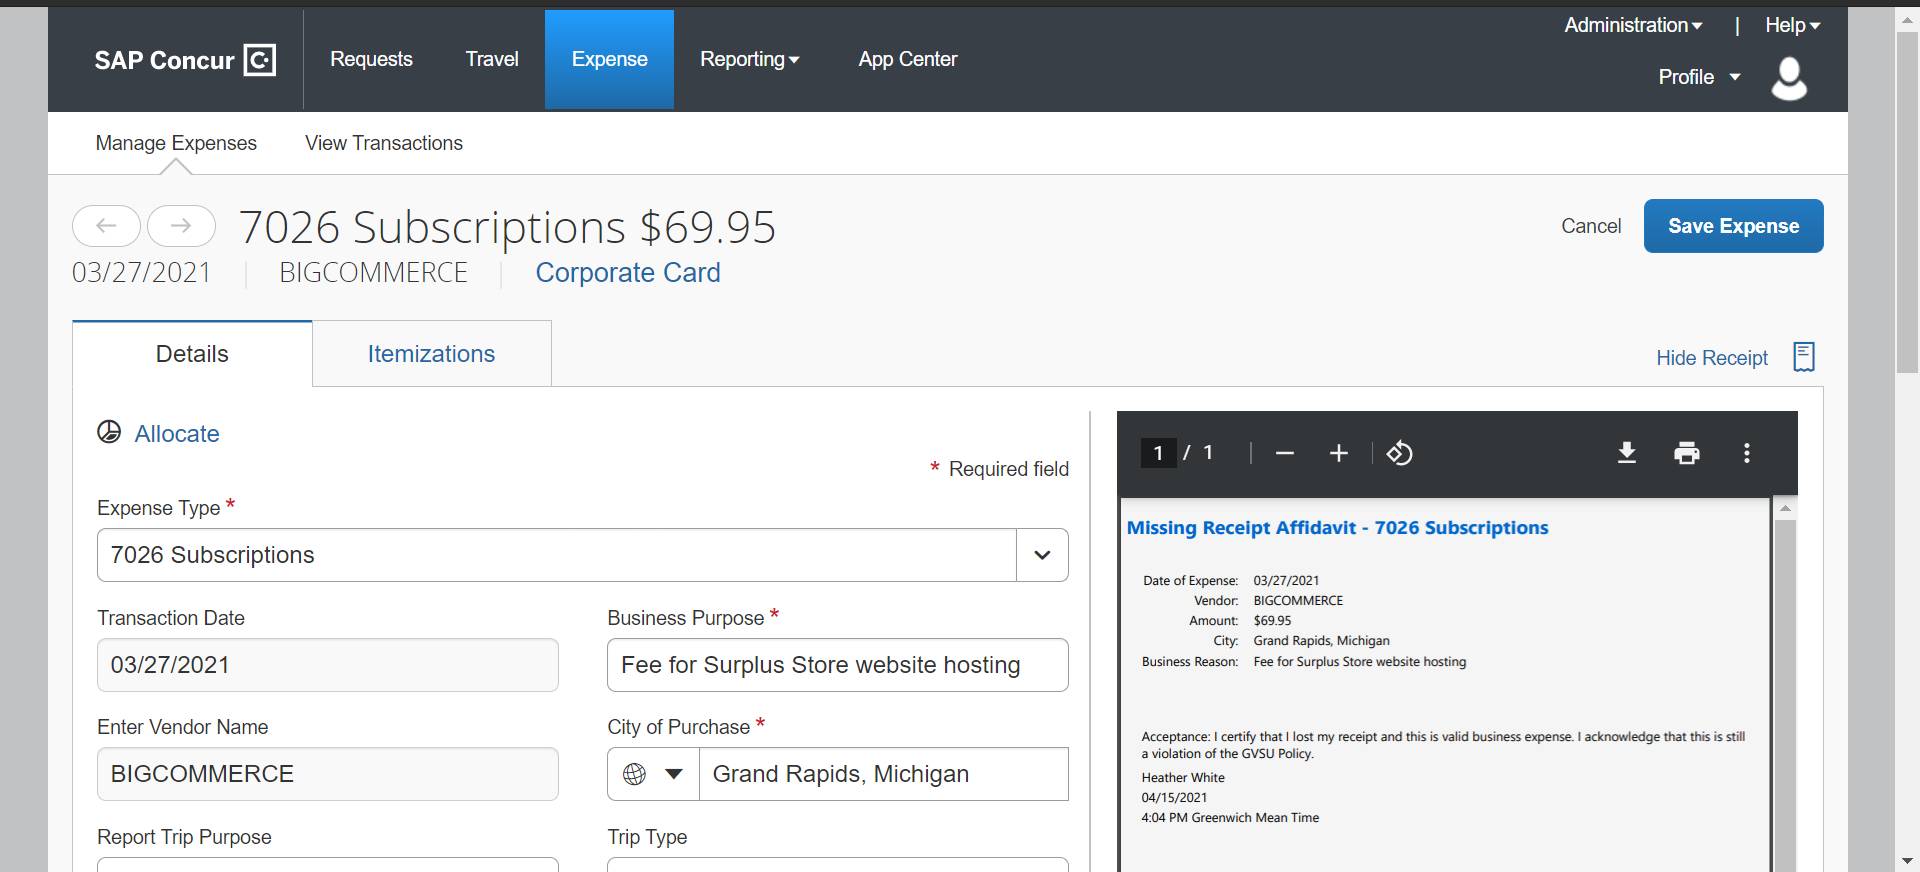Open the View Transactions tab

[383, 143]
